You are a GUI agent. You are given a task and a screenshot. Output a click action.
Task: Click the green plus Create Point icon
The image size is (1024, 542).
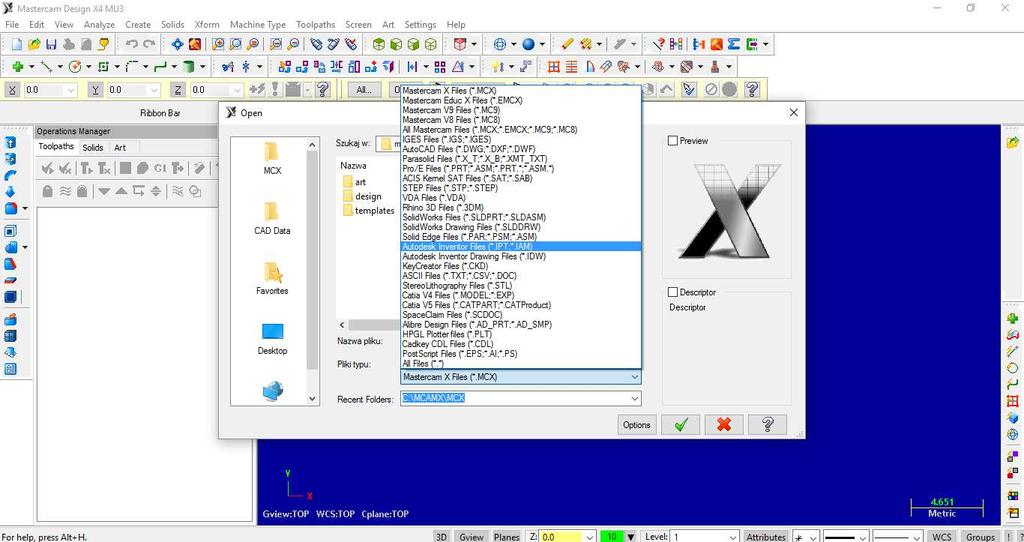tap(18, 67)
